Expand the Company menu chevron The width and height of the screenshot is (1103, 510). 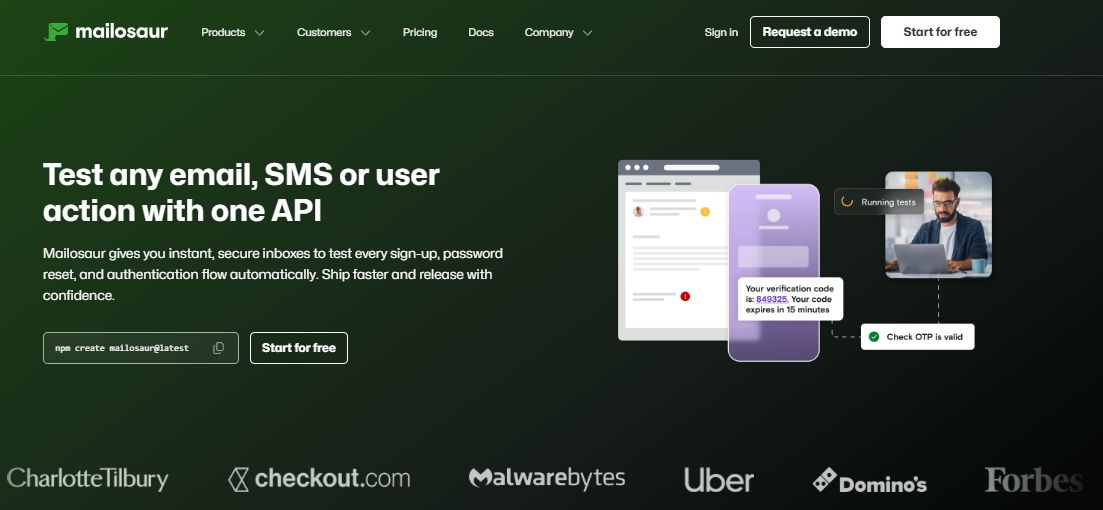(587, 33)
